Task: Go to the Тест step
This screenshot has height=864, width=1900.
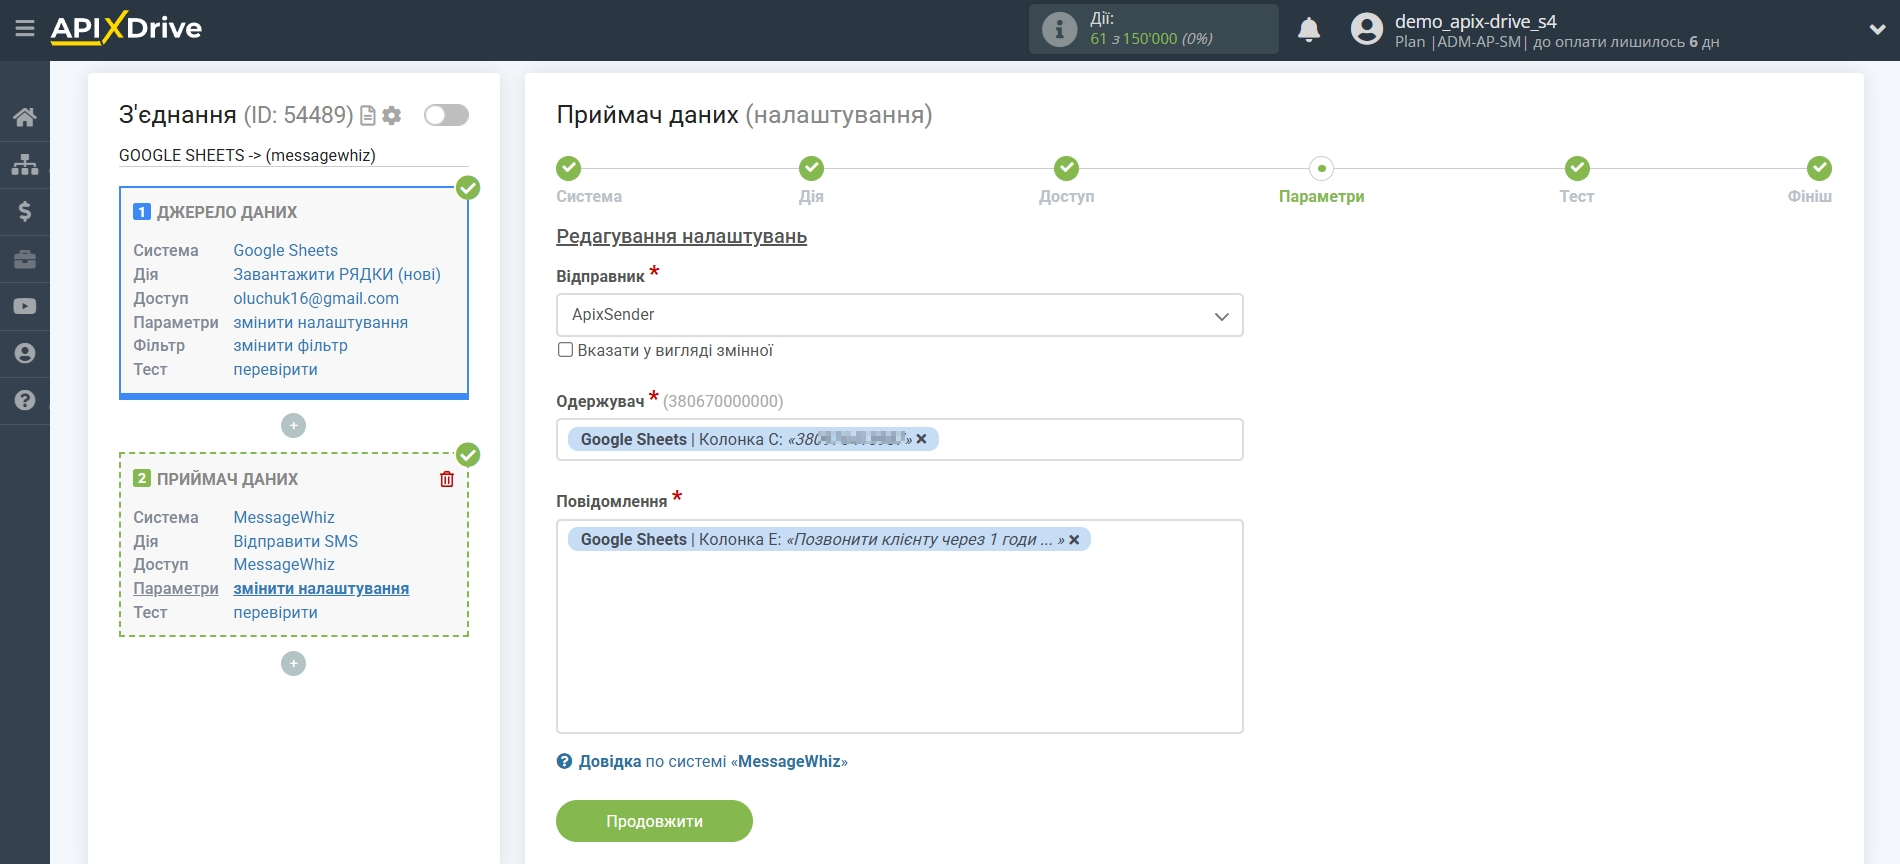Action: 1577,168
